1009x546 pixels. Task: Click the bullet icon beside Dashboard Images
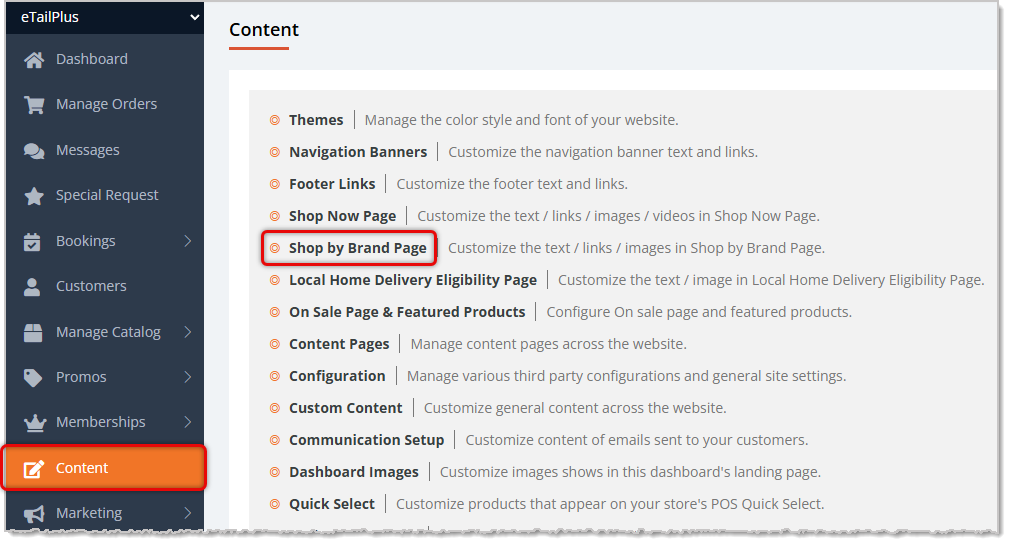[275, 473]
